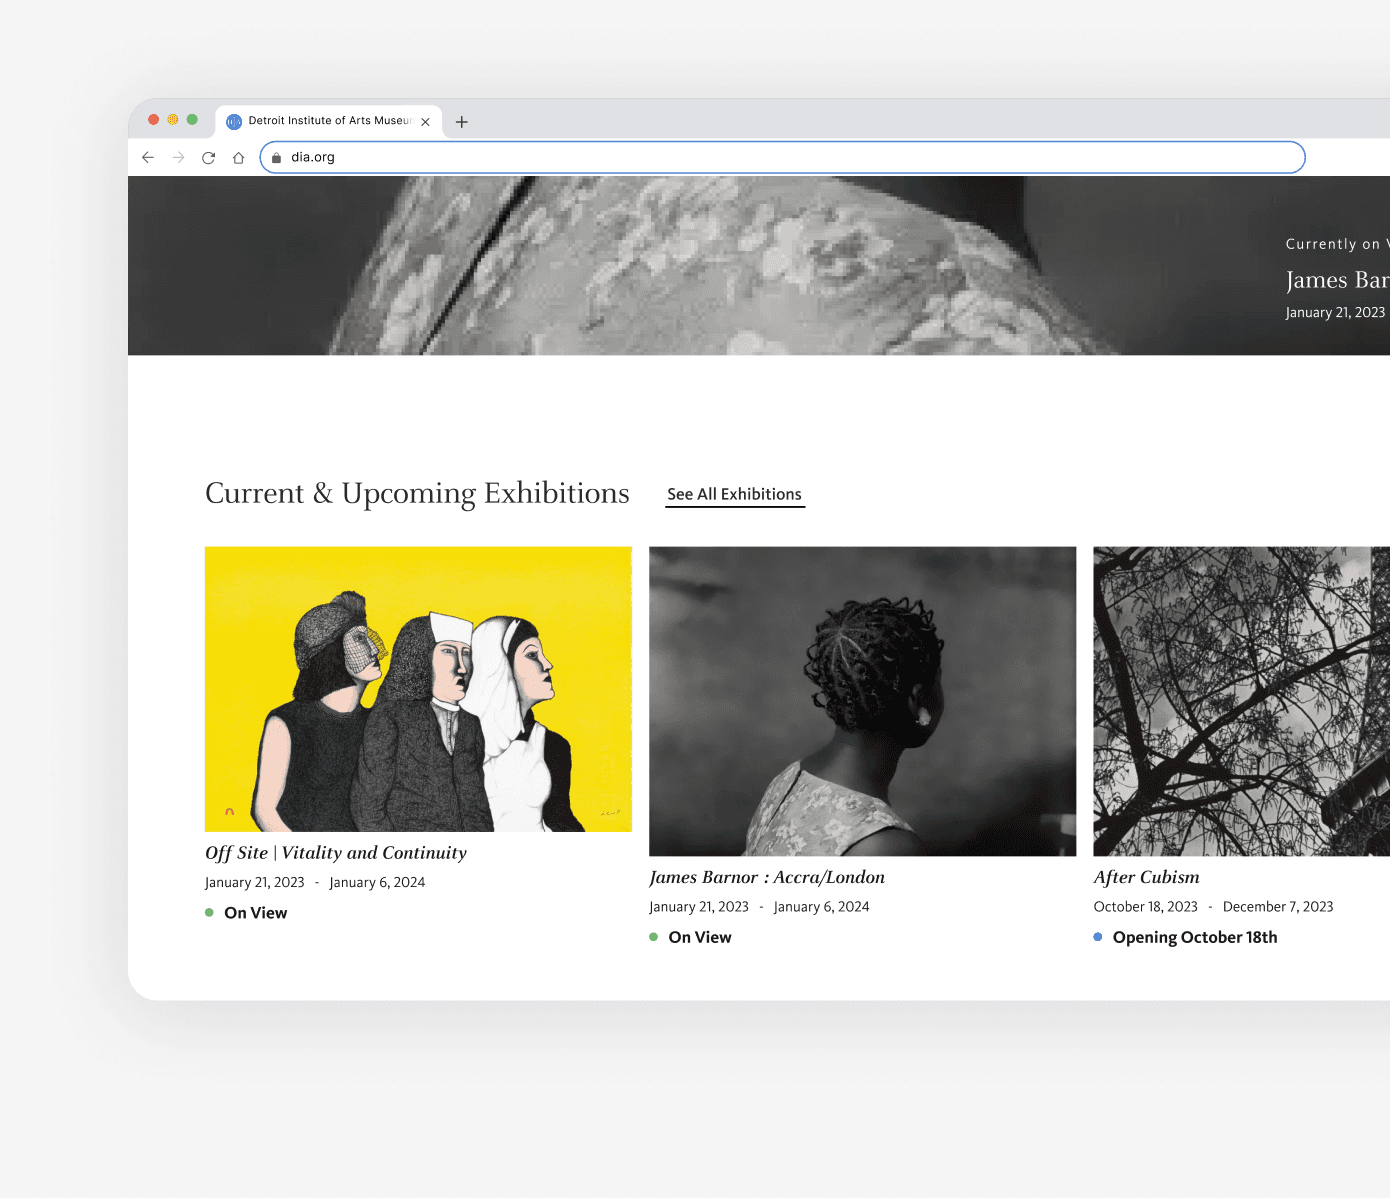Open the After Cubism tree image thumbnail
This screenshot has height=1198, width=1390.
[x=1241, y=701]
